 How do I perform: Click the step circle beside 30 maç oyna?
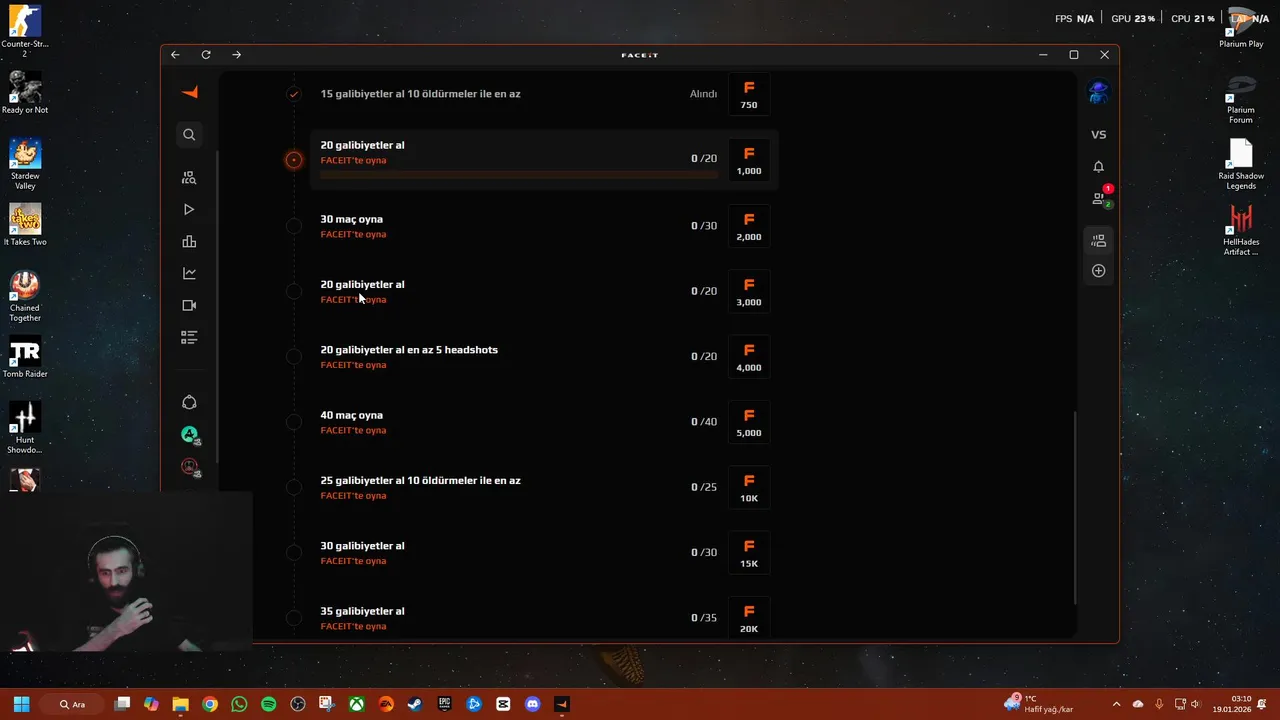(x=293, y=226)
